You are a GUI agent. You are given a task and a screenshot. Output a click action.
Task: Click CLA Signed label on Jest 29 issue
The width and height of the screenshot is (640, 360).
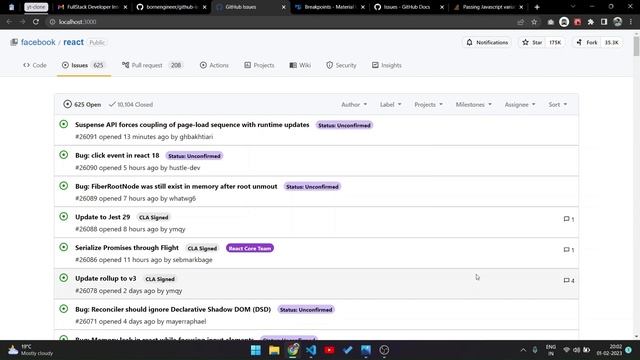coord(153,218)
